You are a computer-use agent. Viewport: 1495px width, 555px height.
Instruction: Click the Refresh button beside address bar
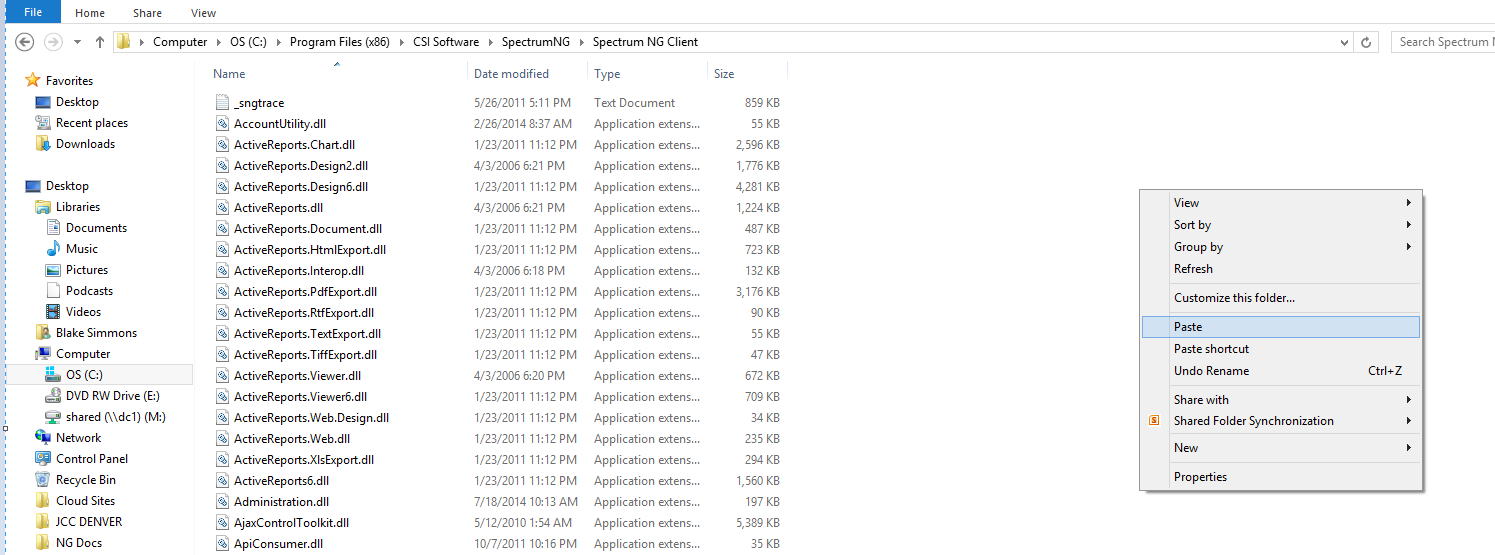pyautogui.click(x=1367, y=42)
